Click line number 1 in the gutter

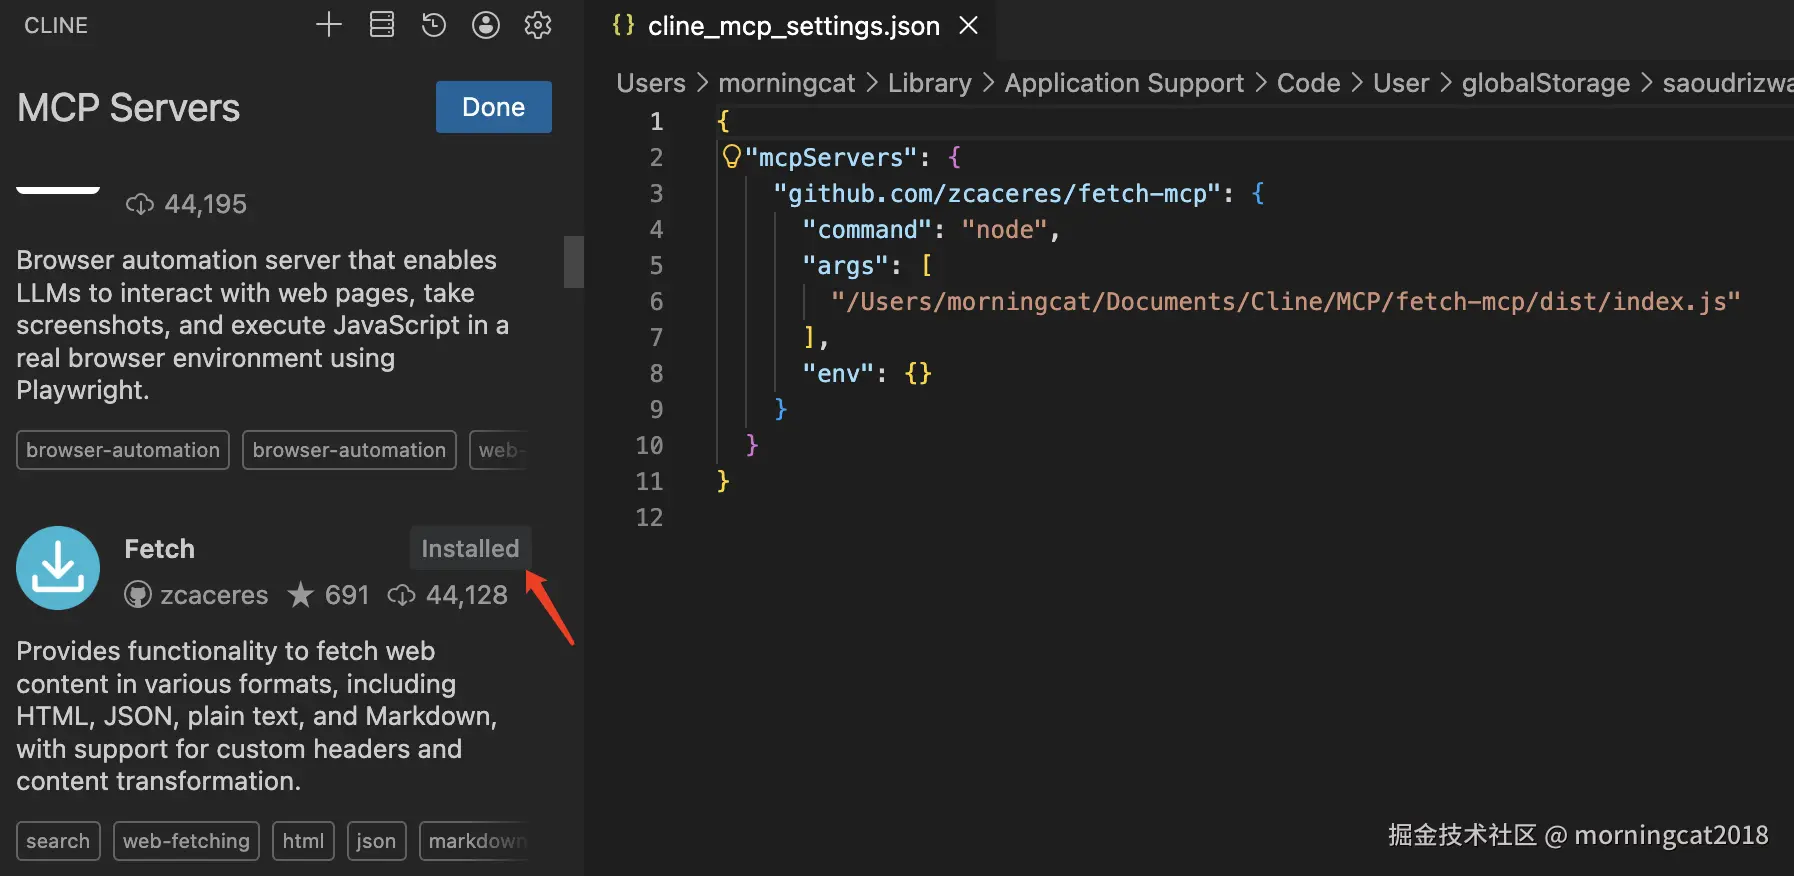coord(656,122)
